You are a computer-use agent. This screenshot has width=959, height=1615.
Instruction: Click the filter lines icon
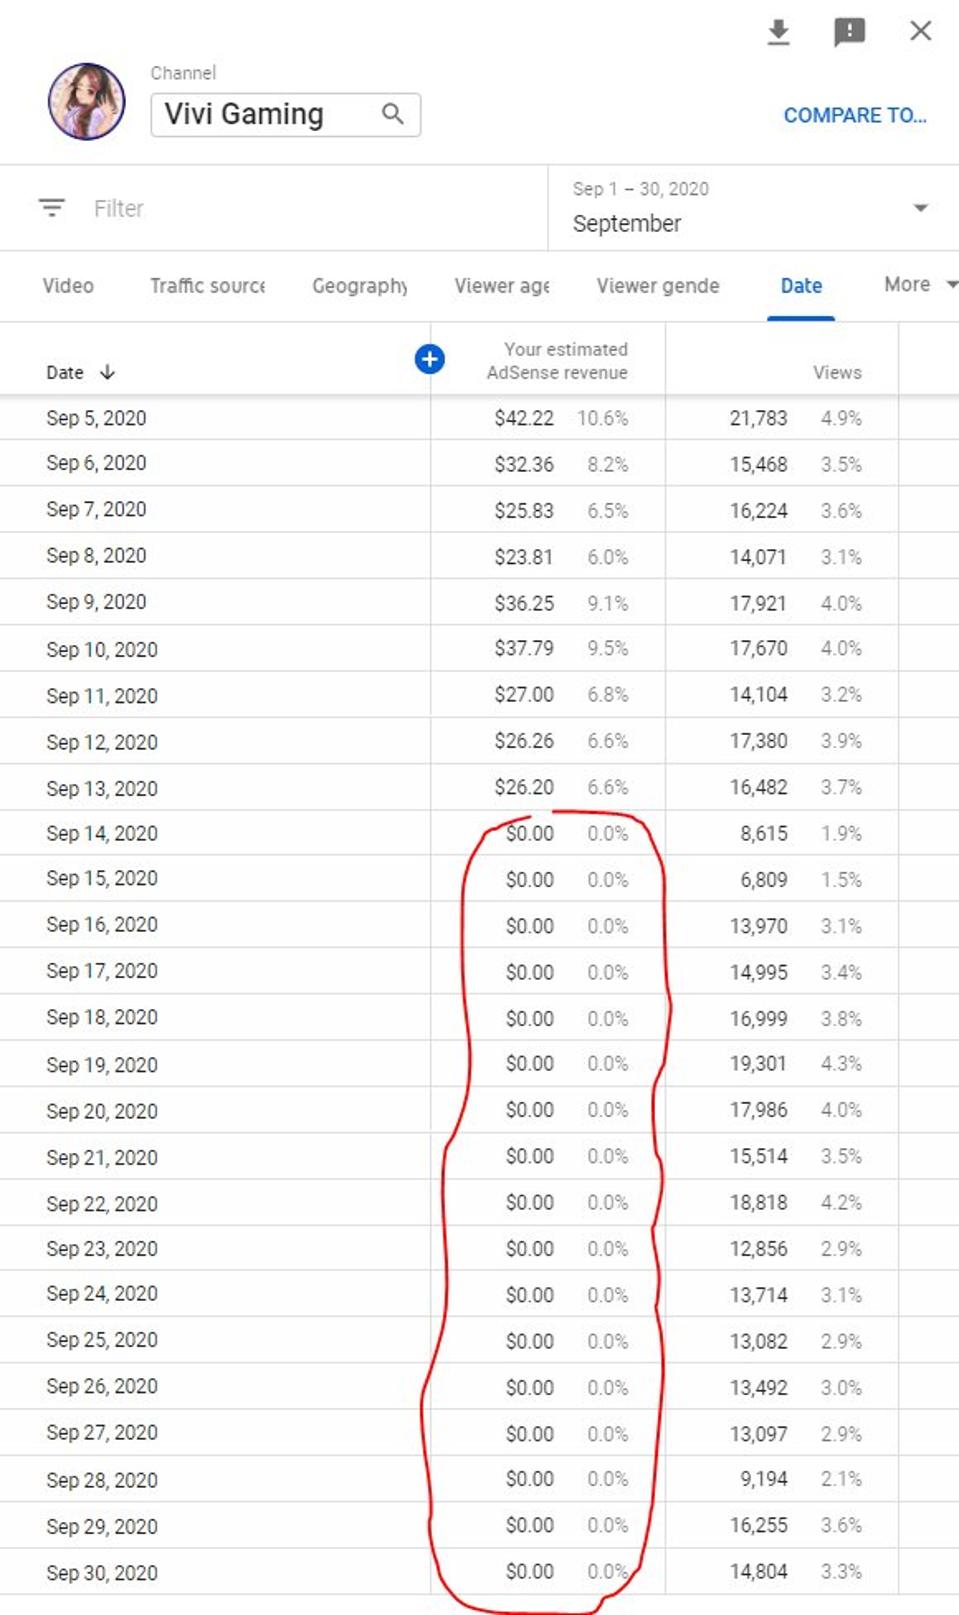click(52, 208)
